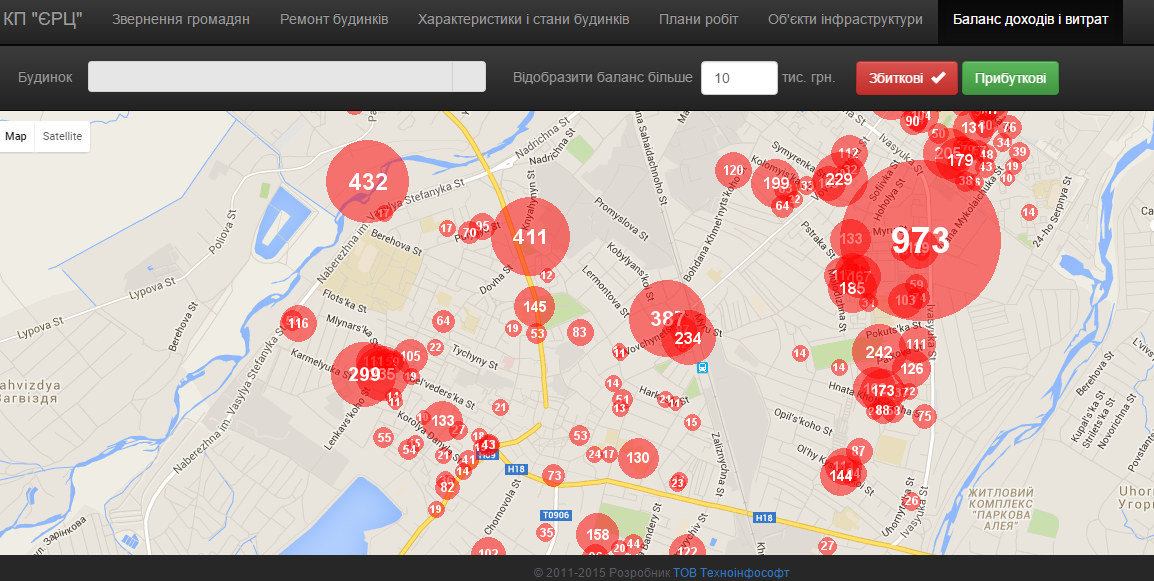Click the КП "ЄРЦ" brand link

click(43, 20)
